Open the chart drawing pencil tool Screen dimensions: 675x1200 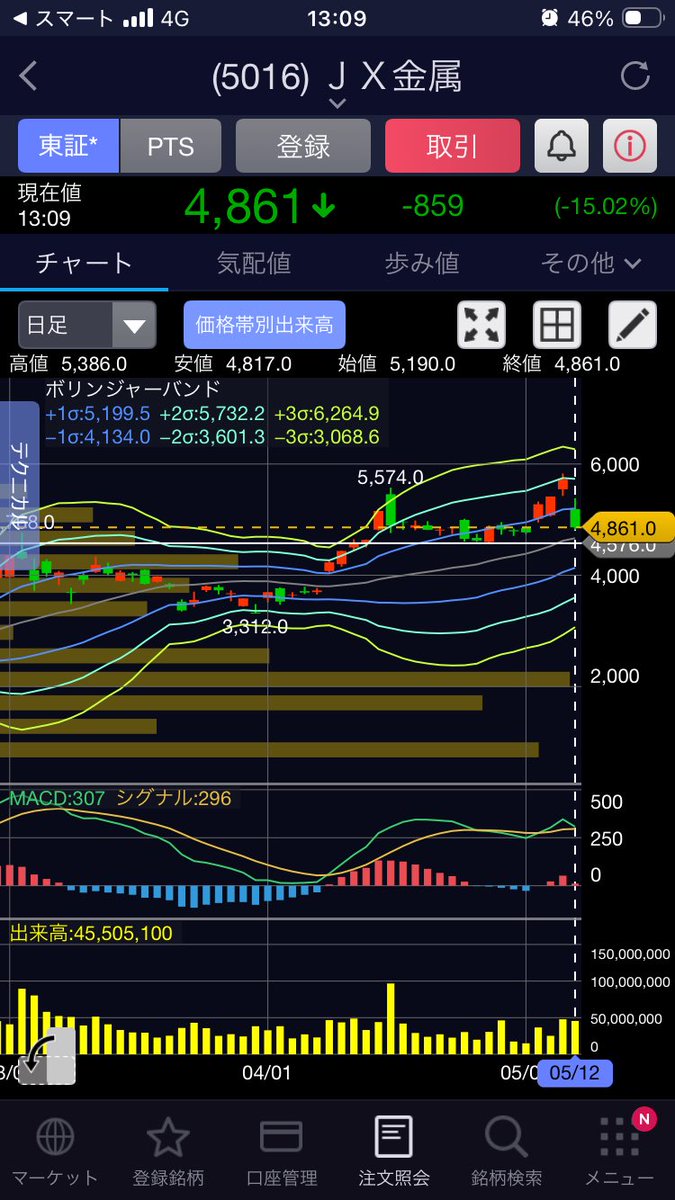click(x=633, y=325)
